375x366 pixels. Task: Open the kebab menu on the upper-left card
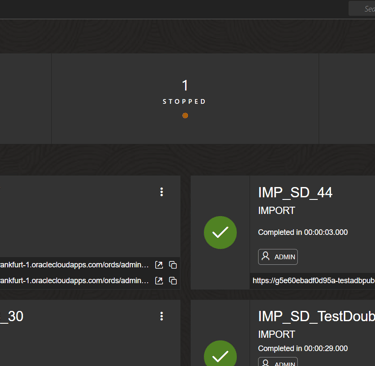point(162,192)
